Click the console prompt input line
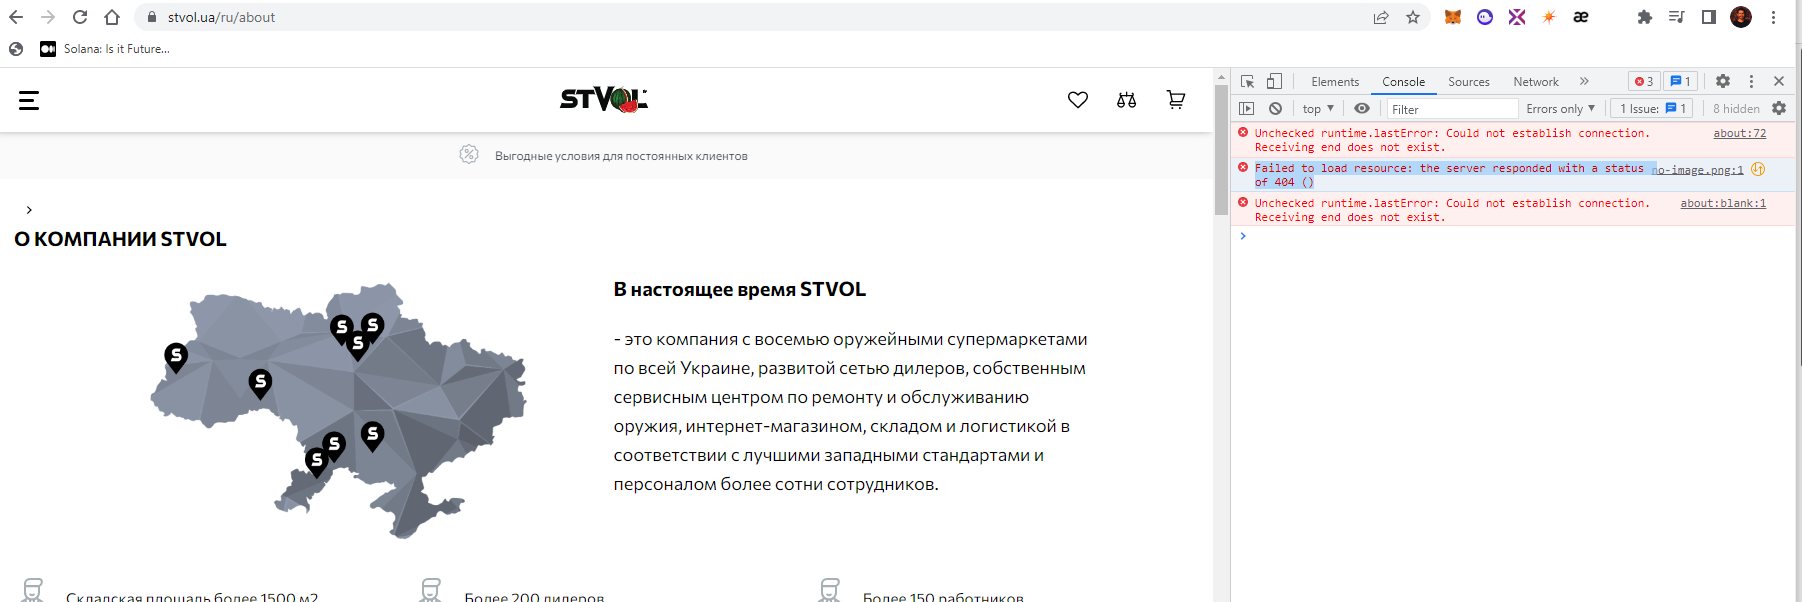Screen dimensions: 1802x602 point(1515,236)
